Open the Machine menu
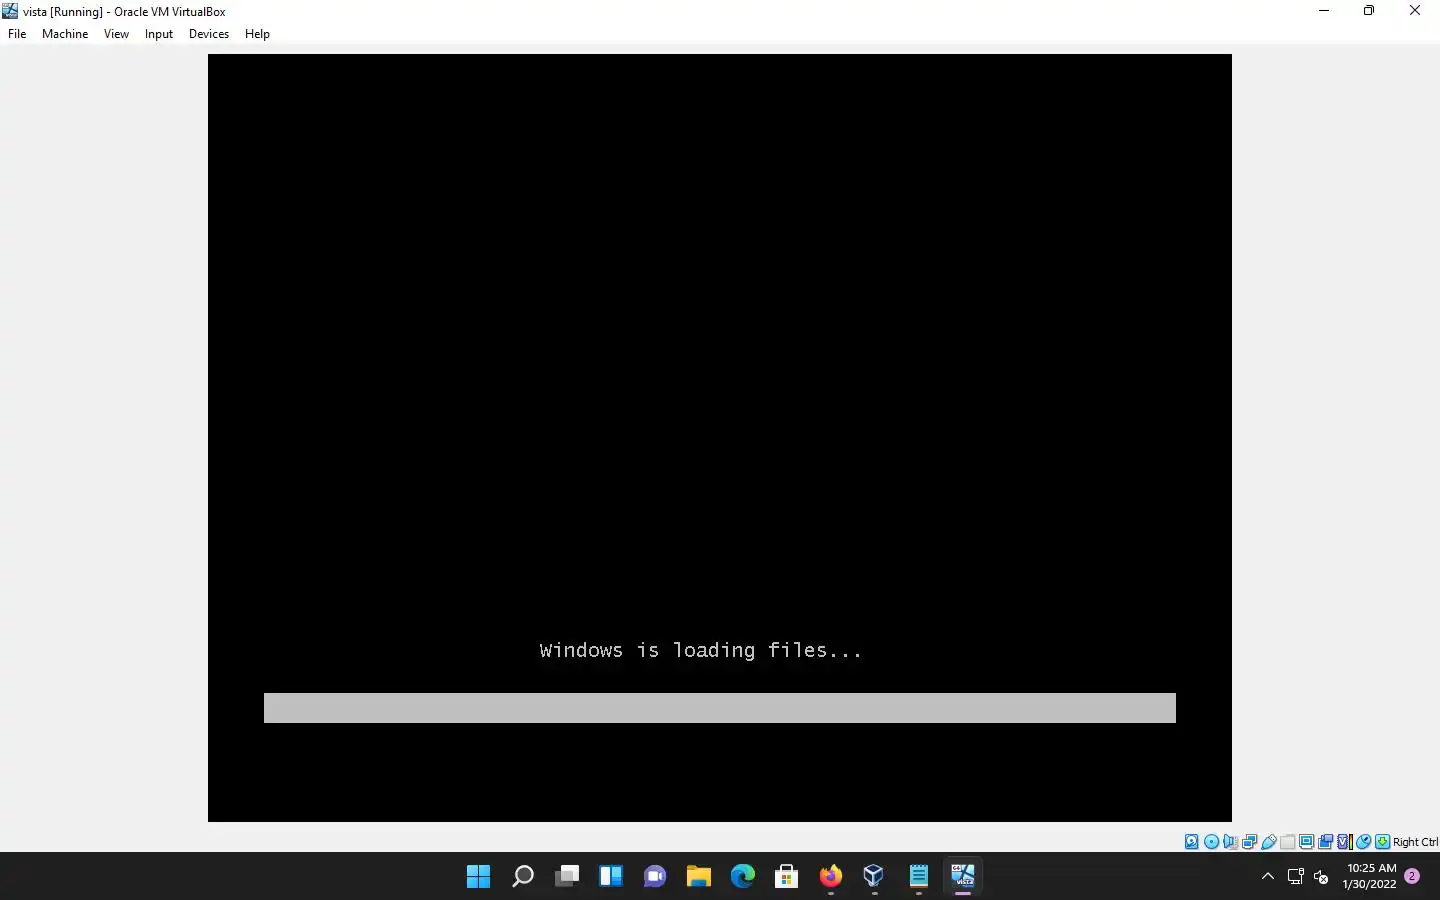Screen dimensions: 1440x900 click(65, 34)
